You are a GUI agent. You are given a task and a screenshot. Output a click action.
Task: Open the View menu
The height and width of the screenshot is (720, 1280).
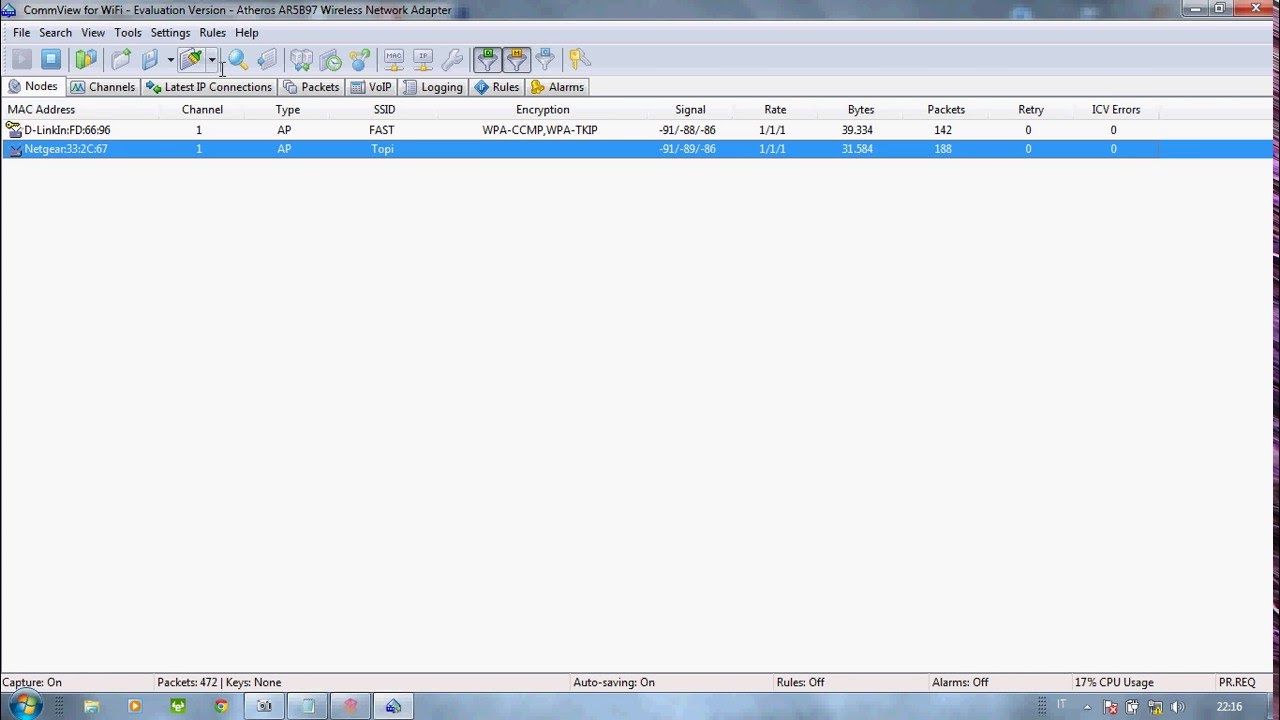[x=93, y=33]
